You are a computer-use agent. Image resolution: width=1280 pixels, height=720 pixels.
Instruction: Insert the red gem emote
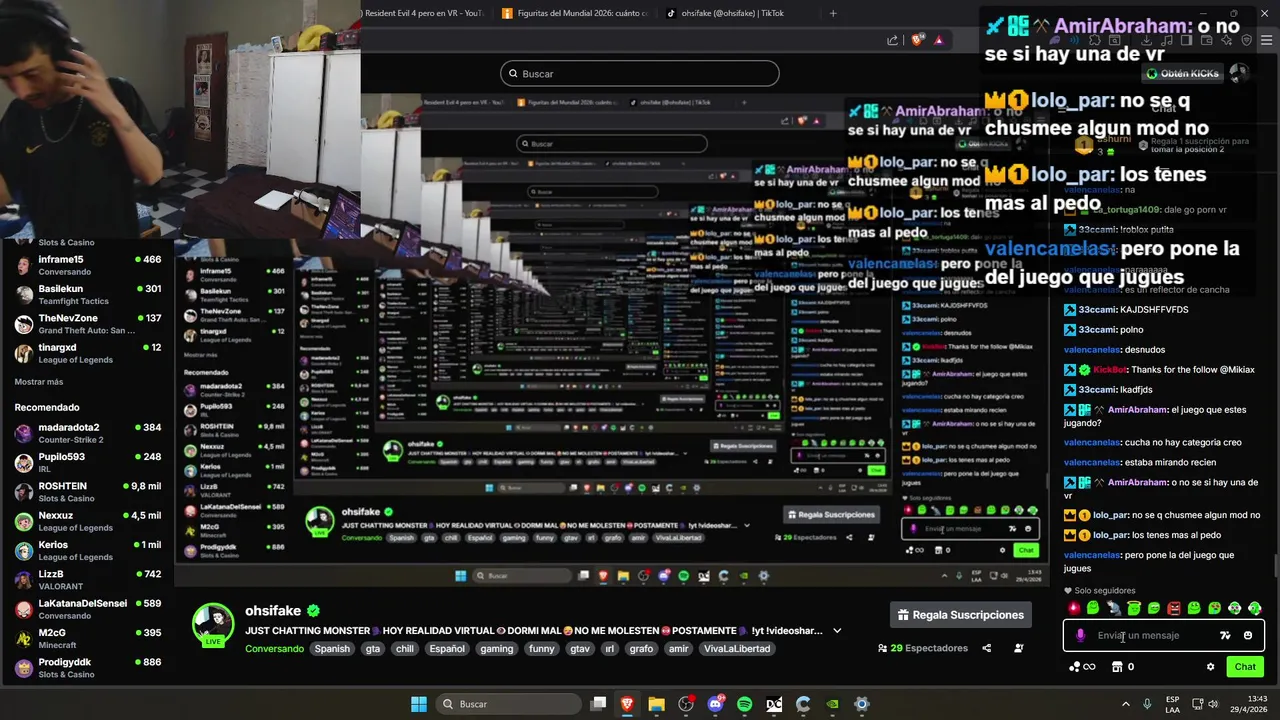click(x=1074, y=608)
